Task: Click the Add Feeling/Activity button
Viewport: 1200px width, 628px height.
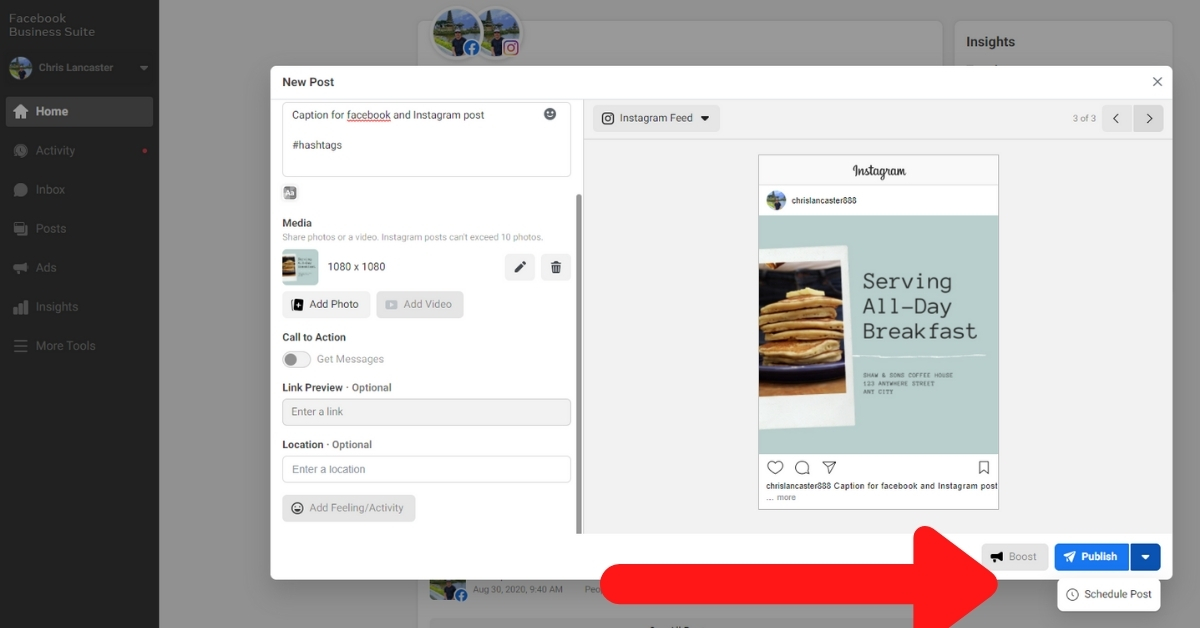Action: tap(349, 508)
